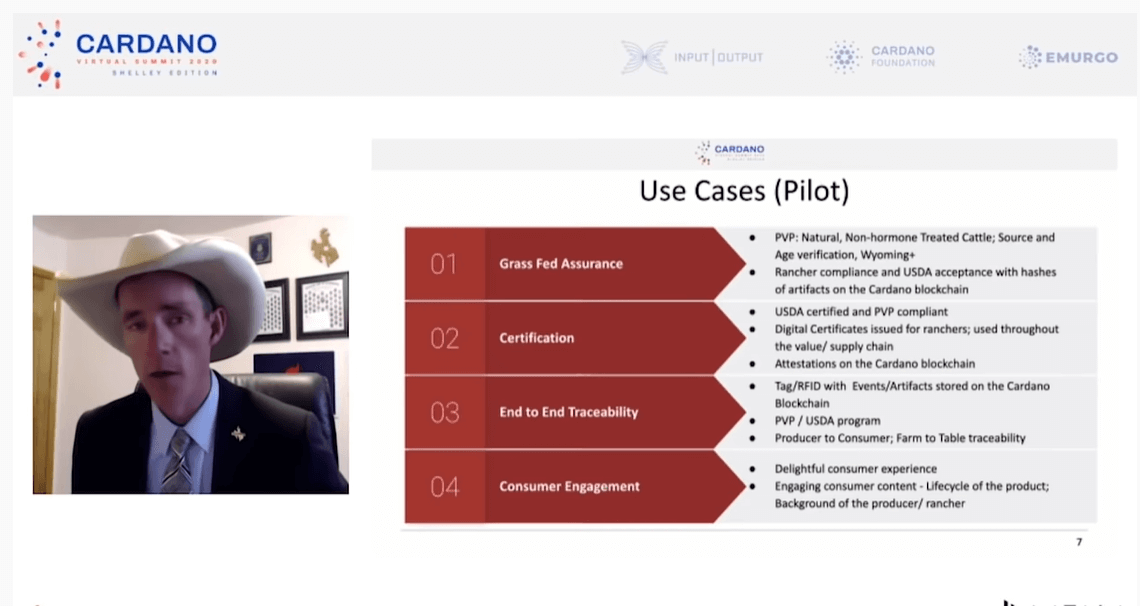Image resolution: width=1140 pixels, height=606 pixels.
Task: Click 'Delightful consumer experience' bullet
Action: [856, 469]
